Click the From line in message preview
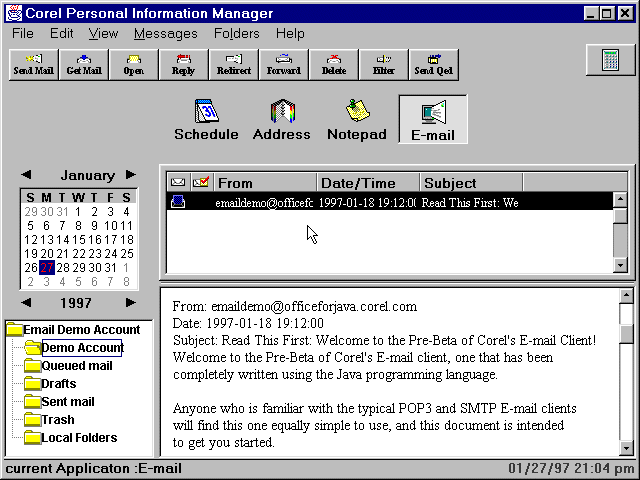640x480 pixels. pyautogui.click(x=295, y=307)
